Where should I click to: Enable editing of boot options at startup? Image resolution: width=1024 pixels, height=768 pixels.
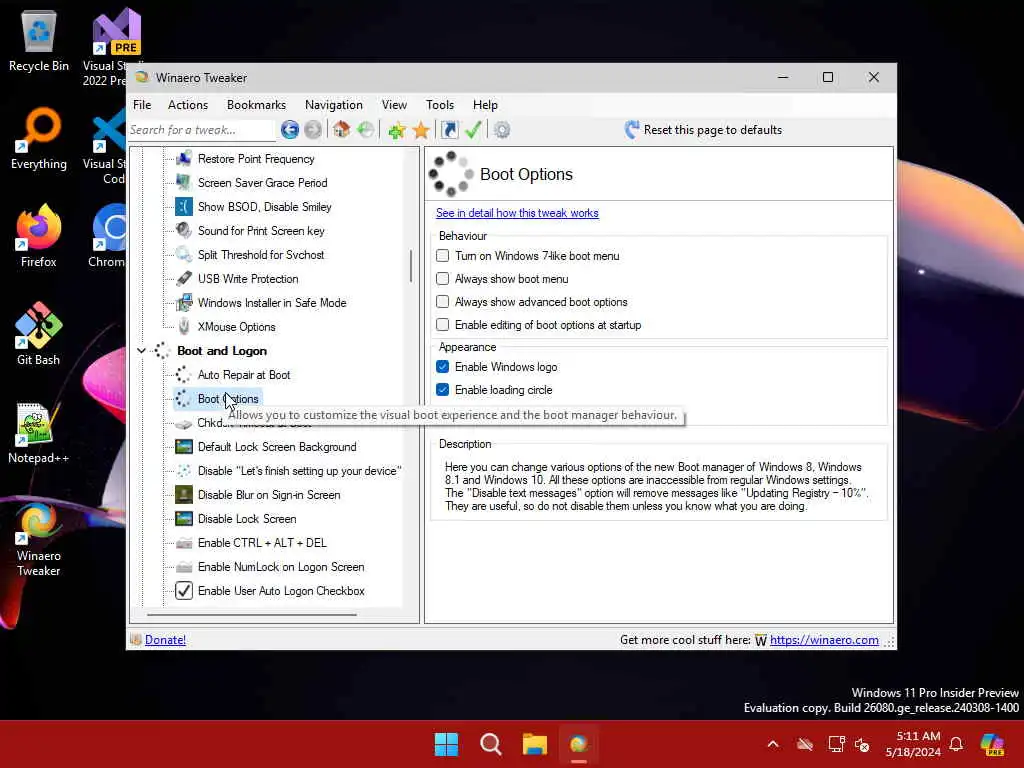coord(443,325)
